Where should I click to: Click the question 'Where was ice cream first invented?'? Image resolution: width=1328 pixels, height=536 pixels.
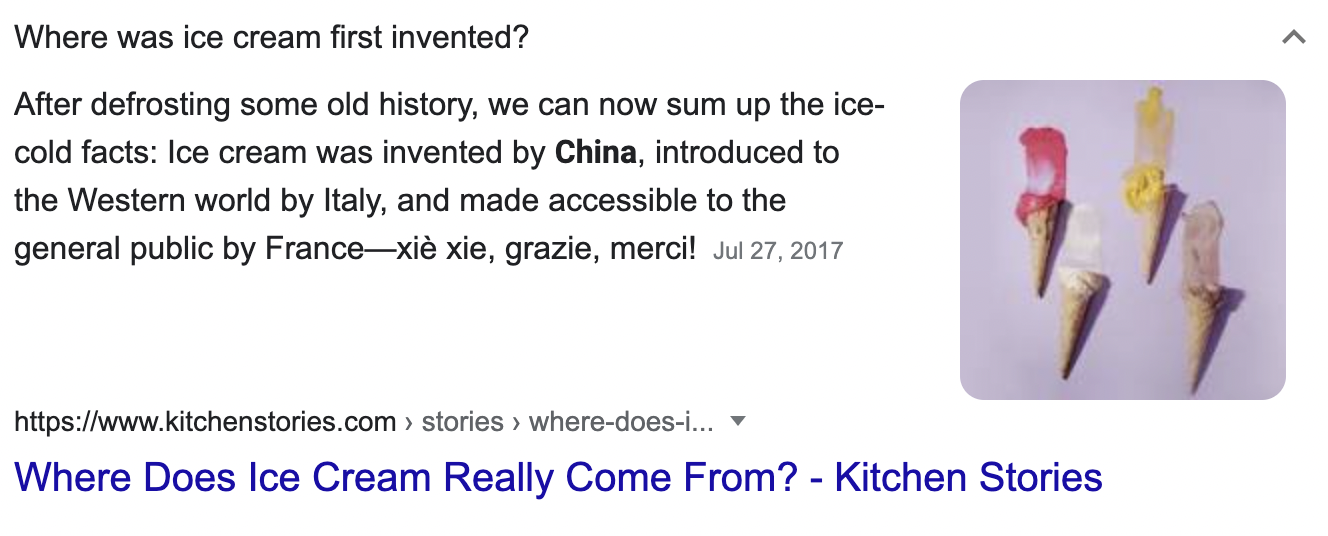tap(271, 38)
